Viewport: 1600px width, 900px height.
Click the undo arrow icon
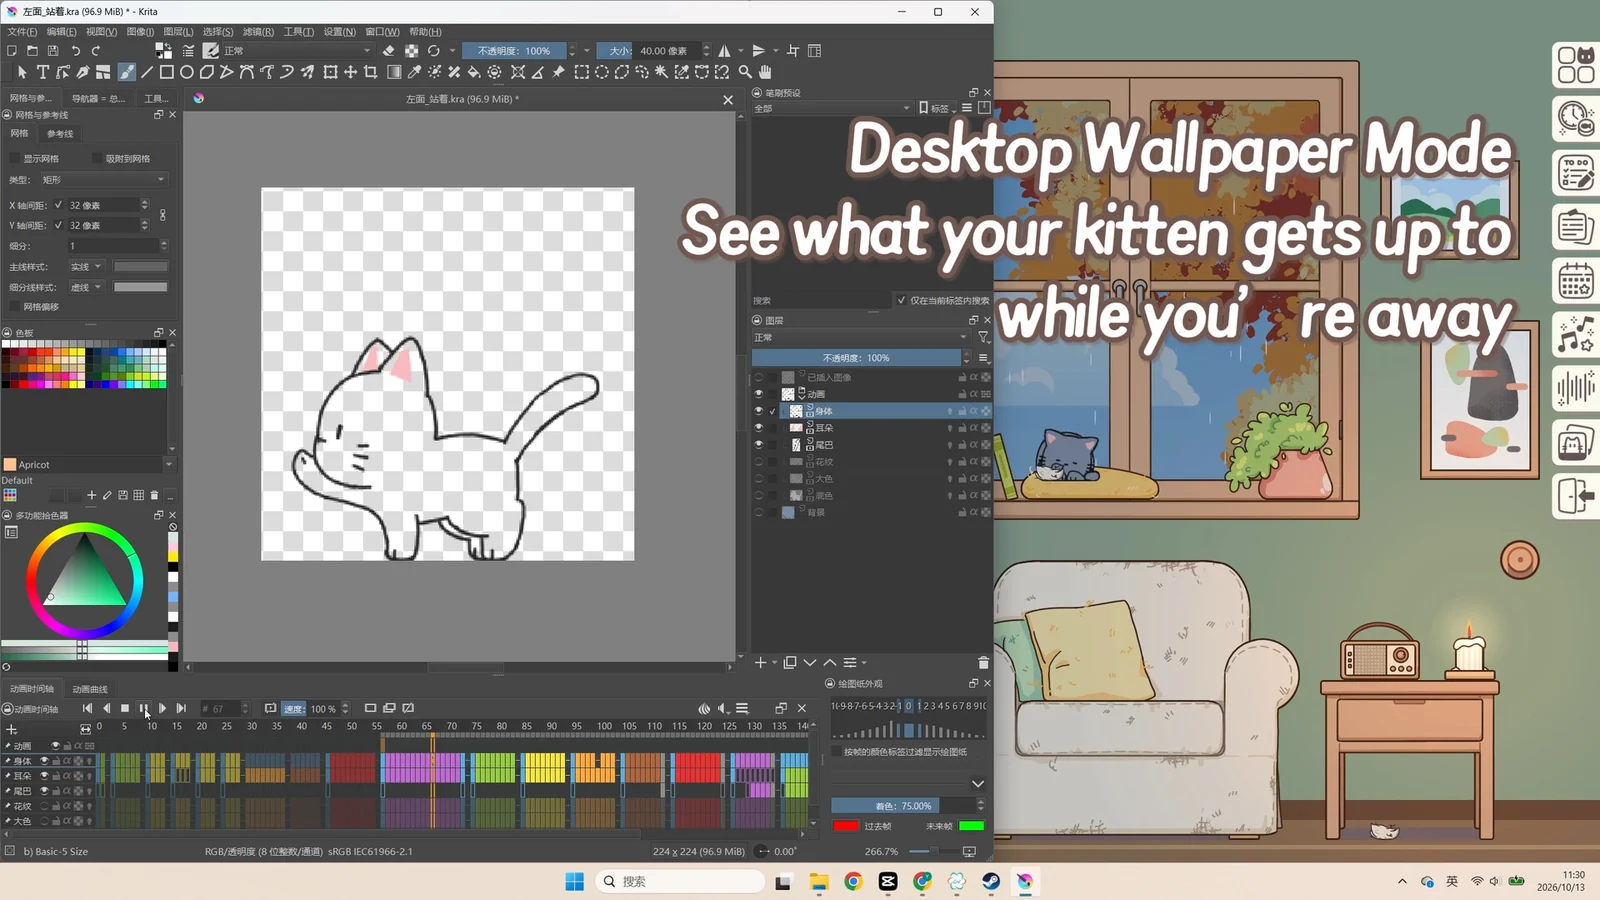[75, 51]
